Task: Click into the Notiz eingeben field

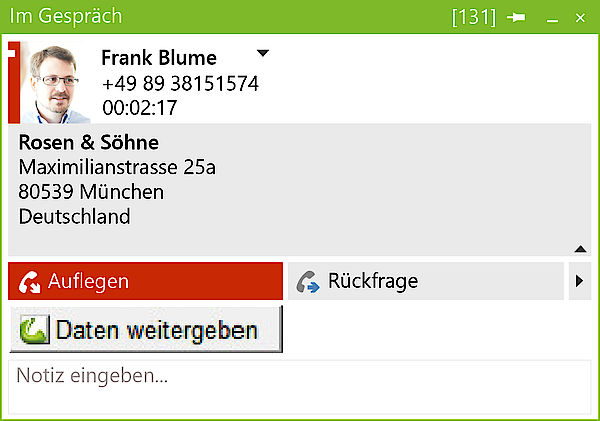Action: point(300,387)
